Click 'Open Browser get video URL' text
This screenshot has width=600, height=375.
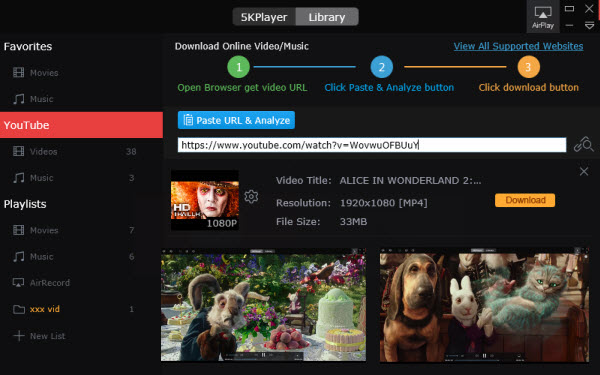(242, 88)
